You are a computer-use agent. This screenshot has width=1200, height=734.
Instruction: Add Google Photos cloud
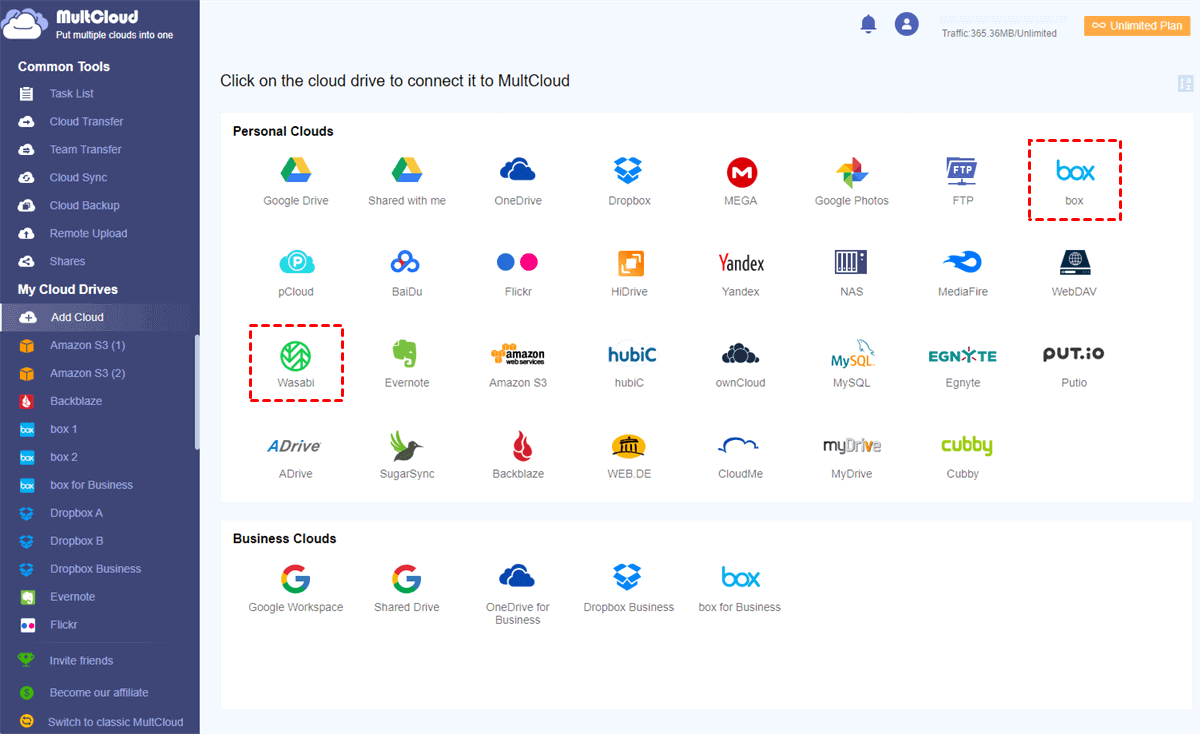(x=852, y=182)
